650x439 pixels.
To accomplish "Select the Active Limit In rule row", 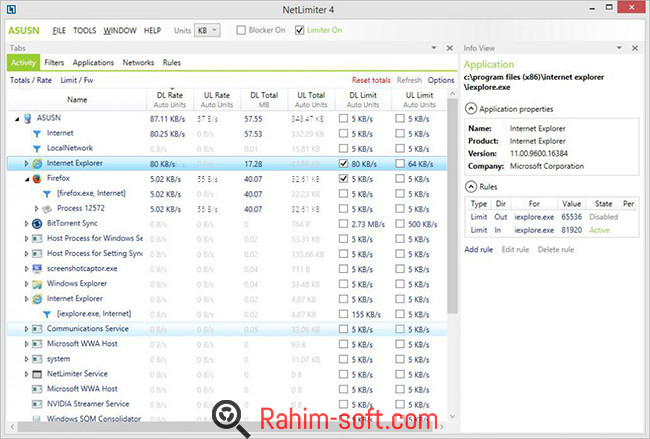I will click(552, 230).
